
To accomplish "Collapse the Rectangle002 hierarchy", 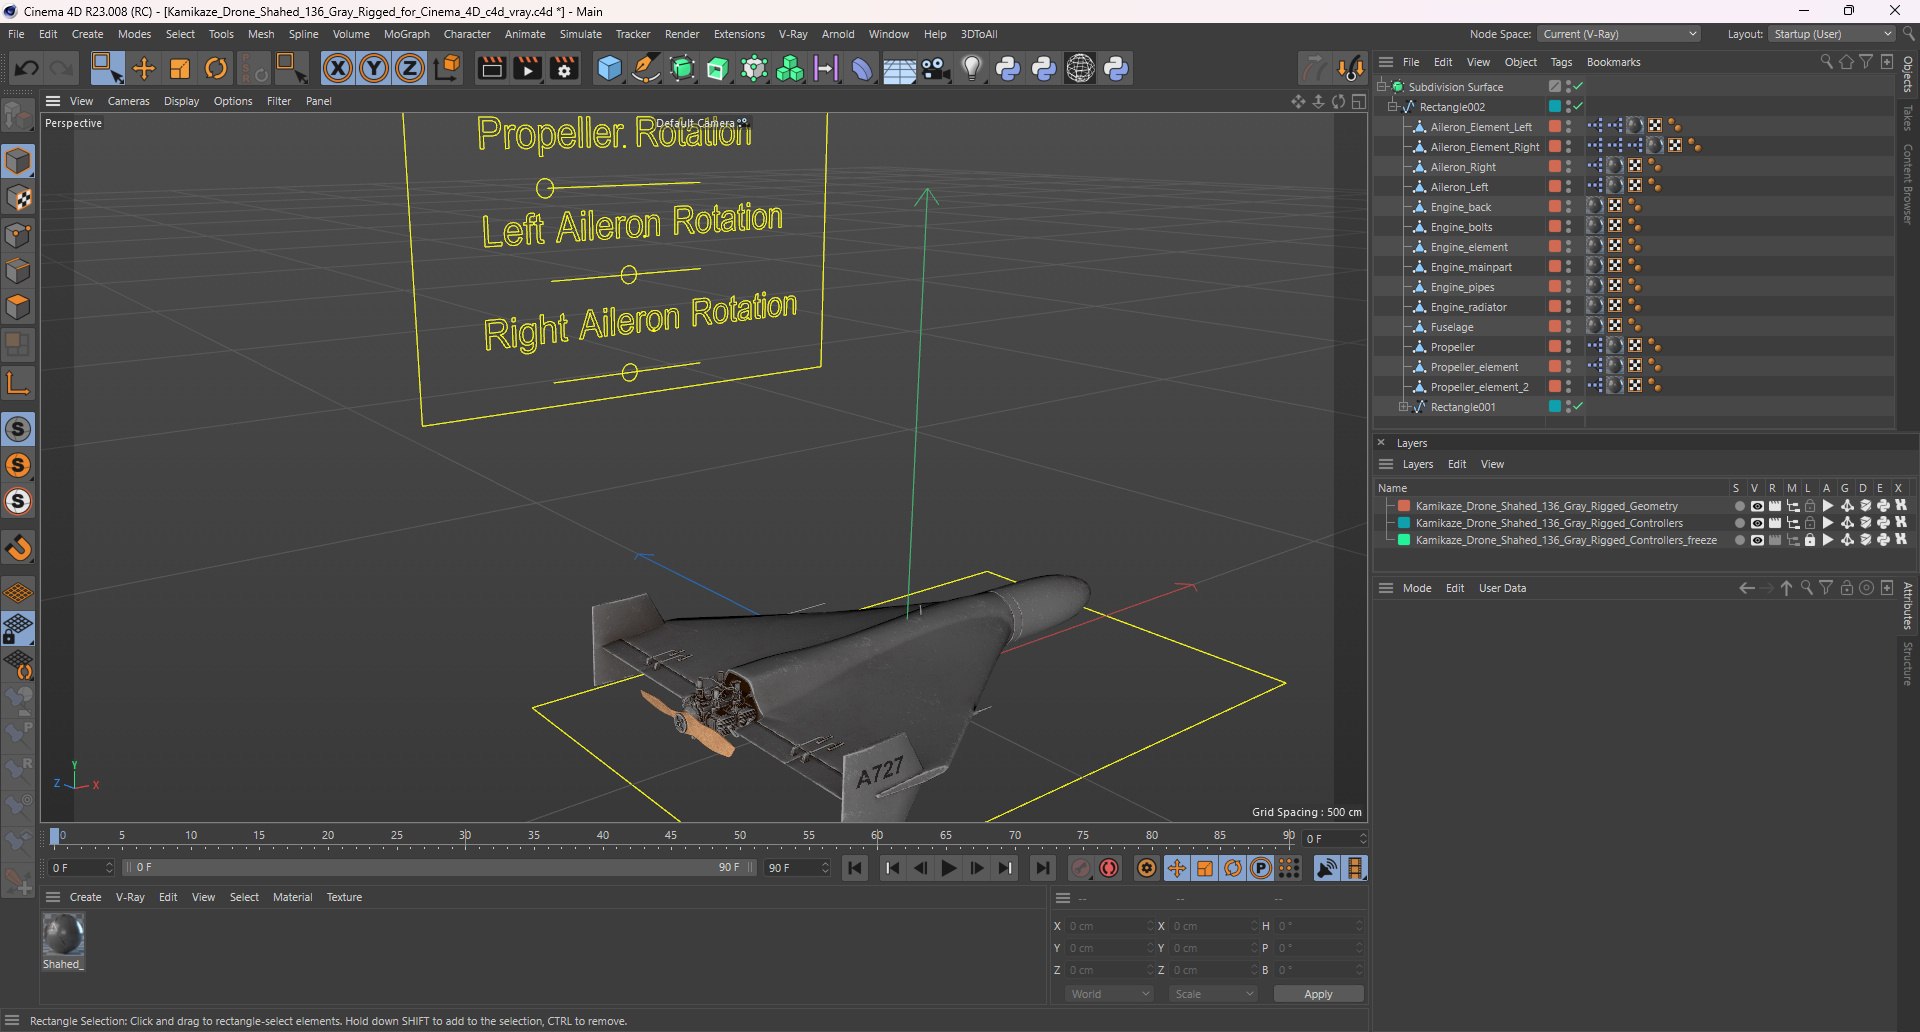I will pyautogui.click(x=1393, y=107).
